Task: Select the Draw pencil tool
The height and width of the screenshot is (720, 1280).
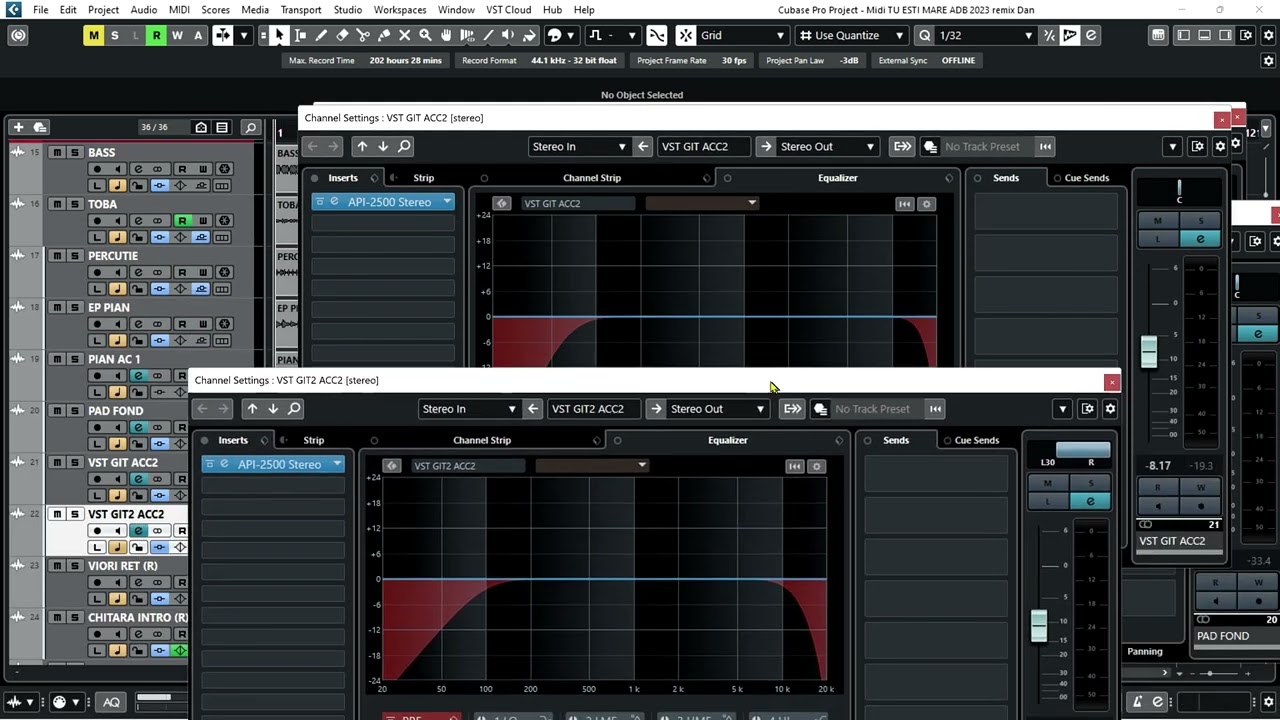Action: [321, 35]
